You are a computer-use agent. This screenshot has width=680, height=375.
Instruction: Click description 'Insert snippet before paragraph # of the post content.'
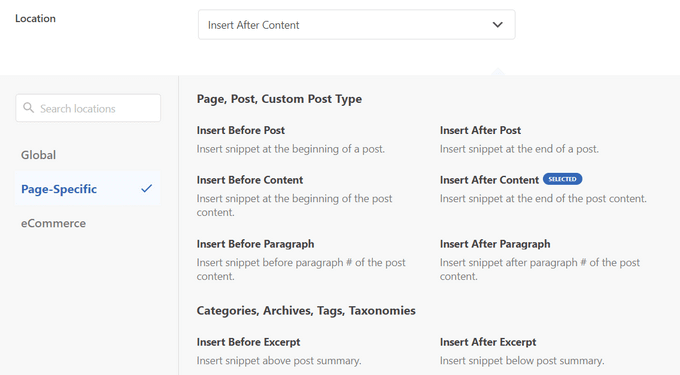pos(301,269)
